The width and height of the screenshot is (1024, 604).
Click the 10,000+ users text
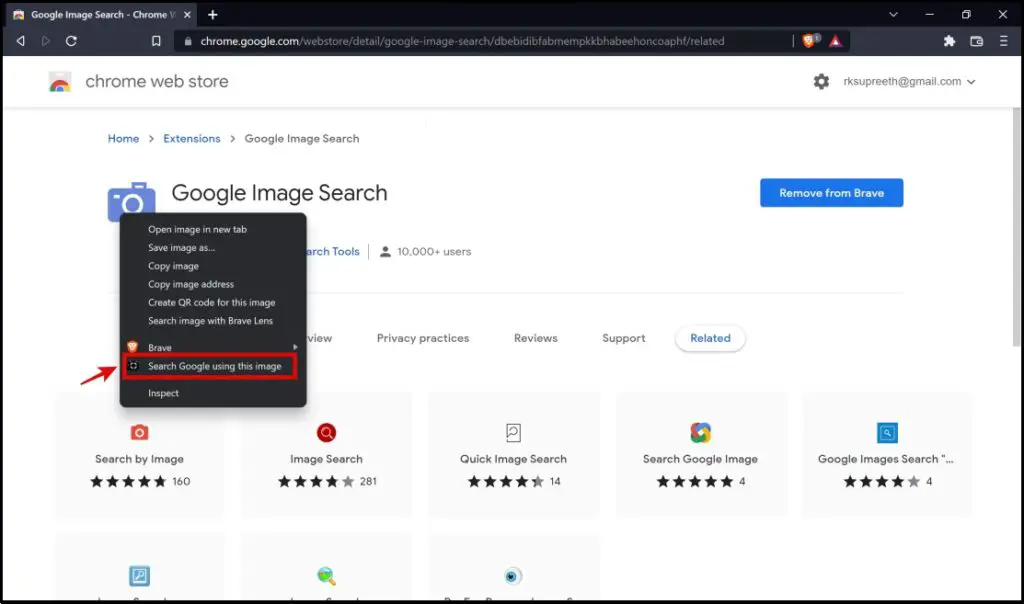point(434,251)
